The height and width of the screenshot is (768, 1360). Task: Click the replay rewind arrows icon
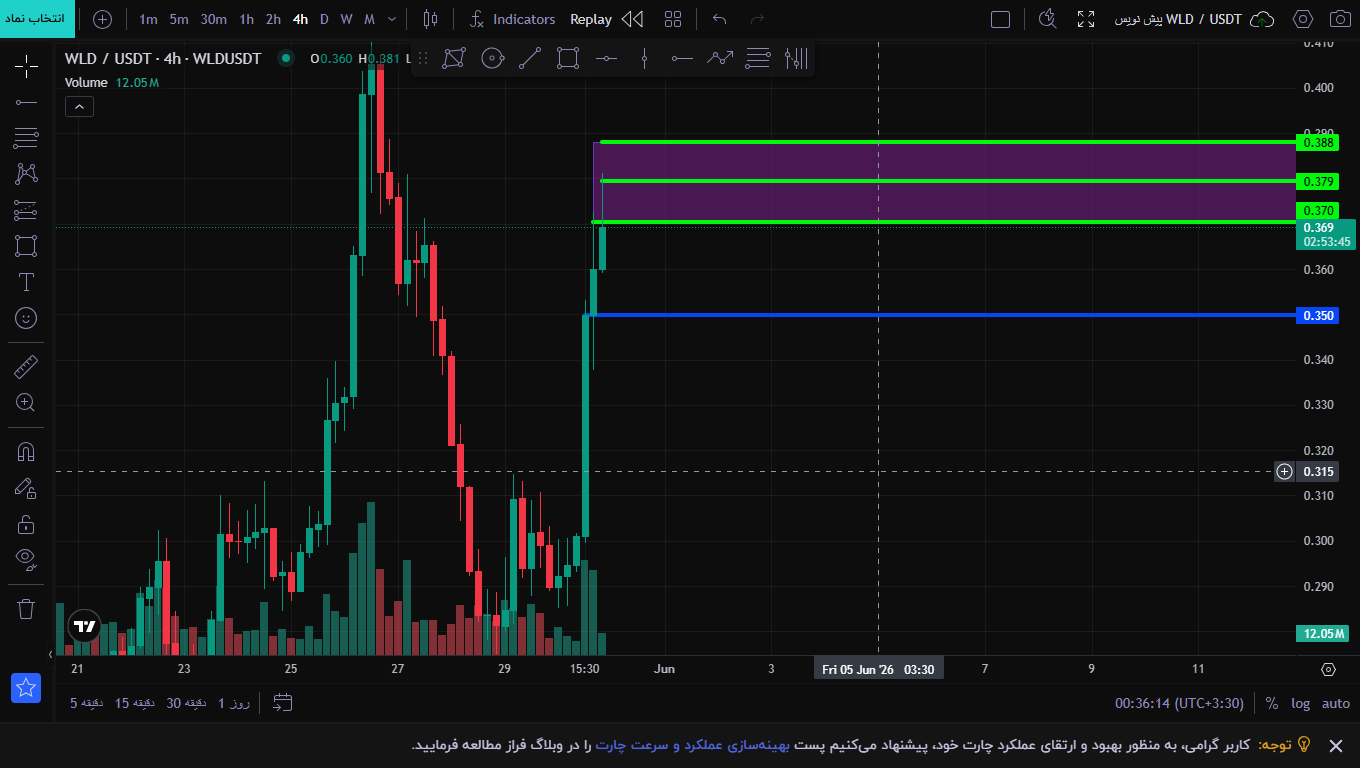(632, 19)
